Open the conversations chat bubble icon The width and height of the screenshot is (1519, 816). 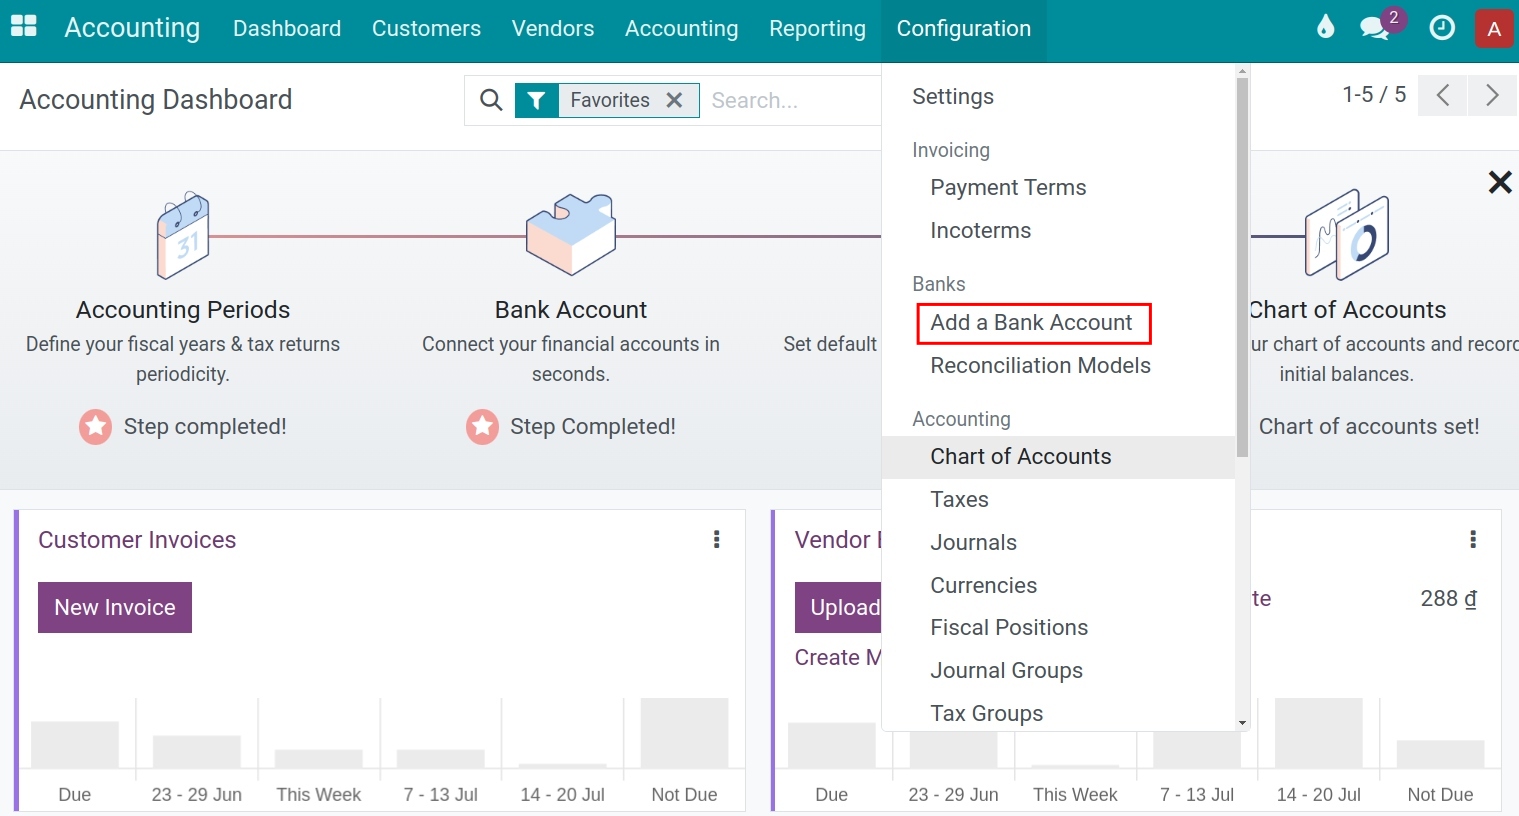pos(1376,28)
